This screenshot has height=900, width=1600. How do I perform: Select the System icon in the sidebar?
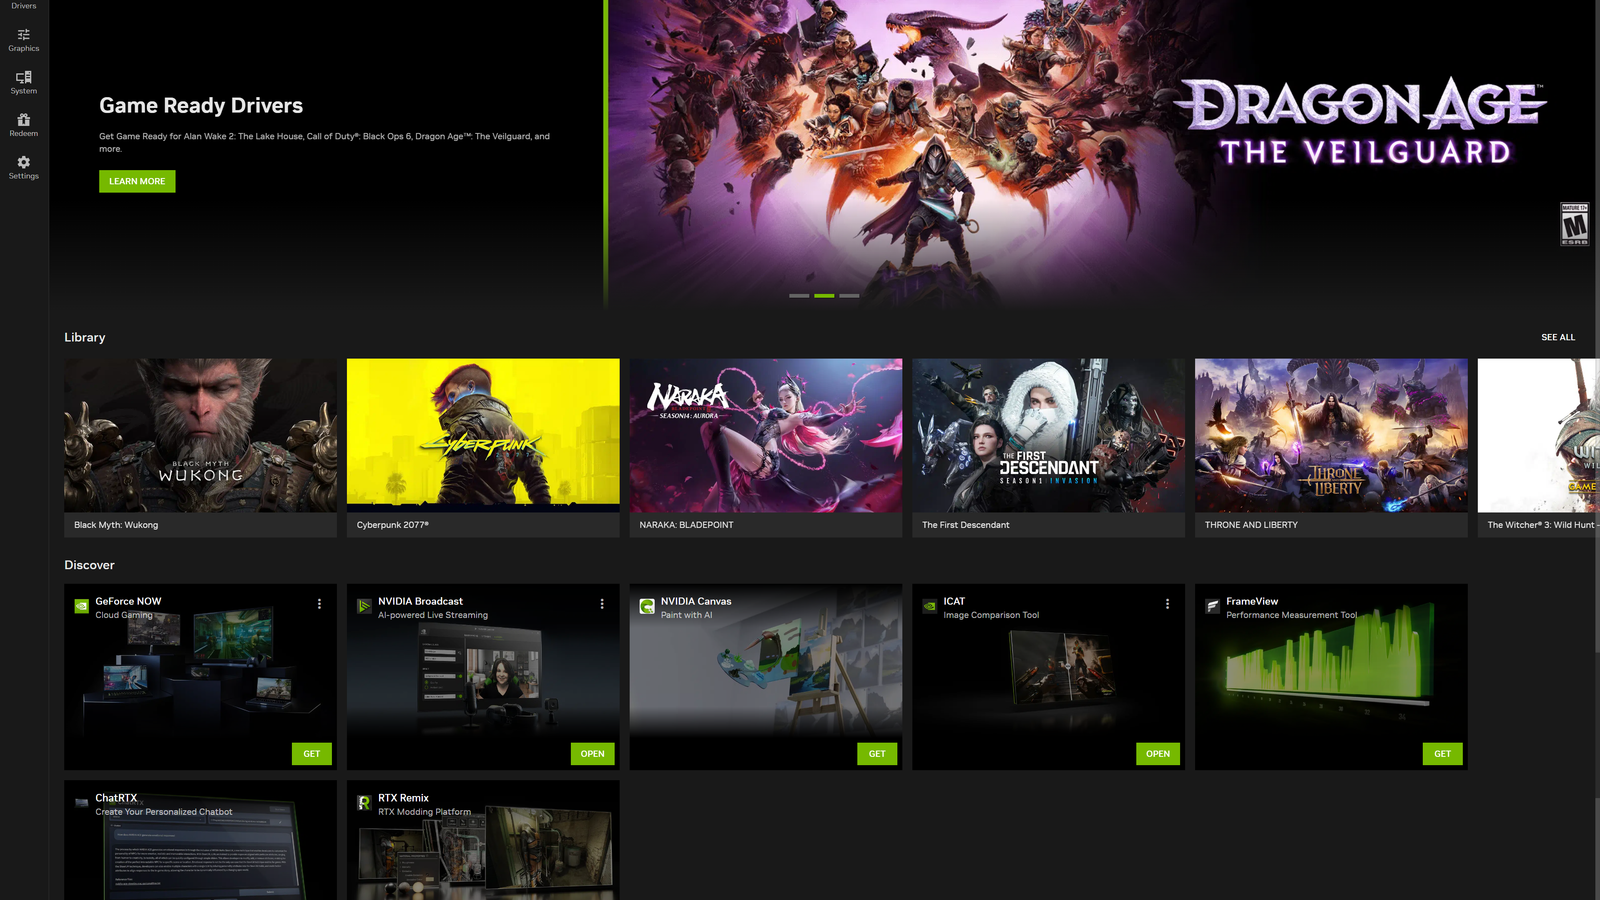click(x=23, y=80)
